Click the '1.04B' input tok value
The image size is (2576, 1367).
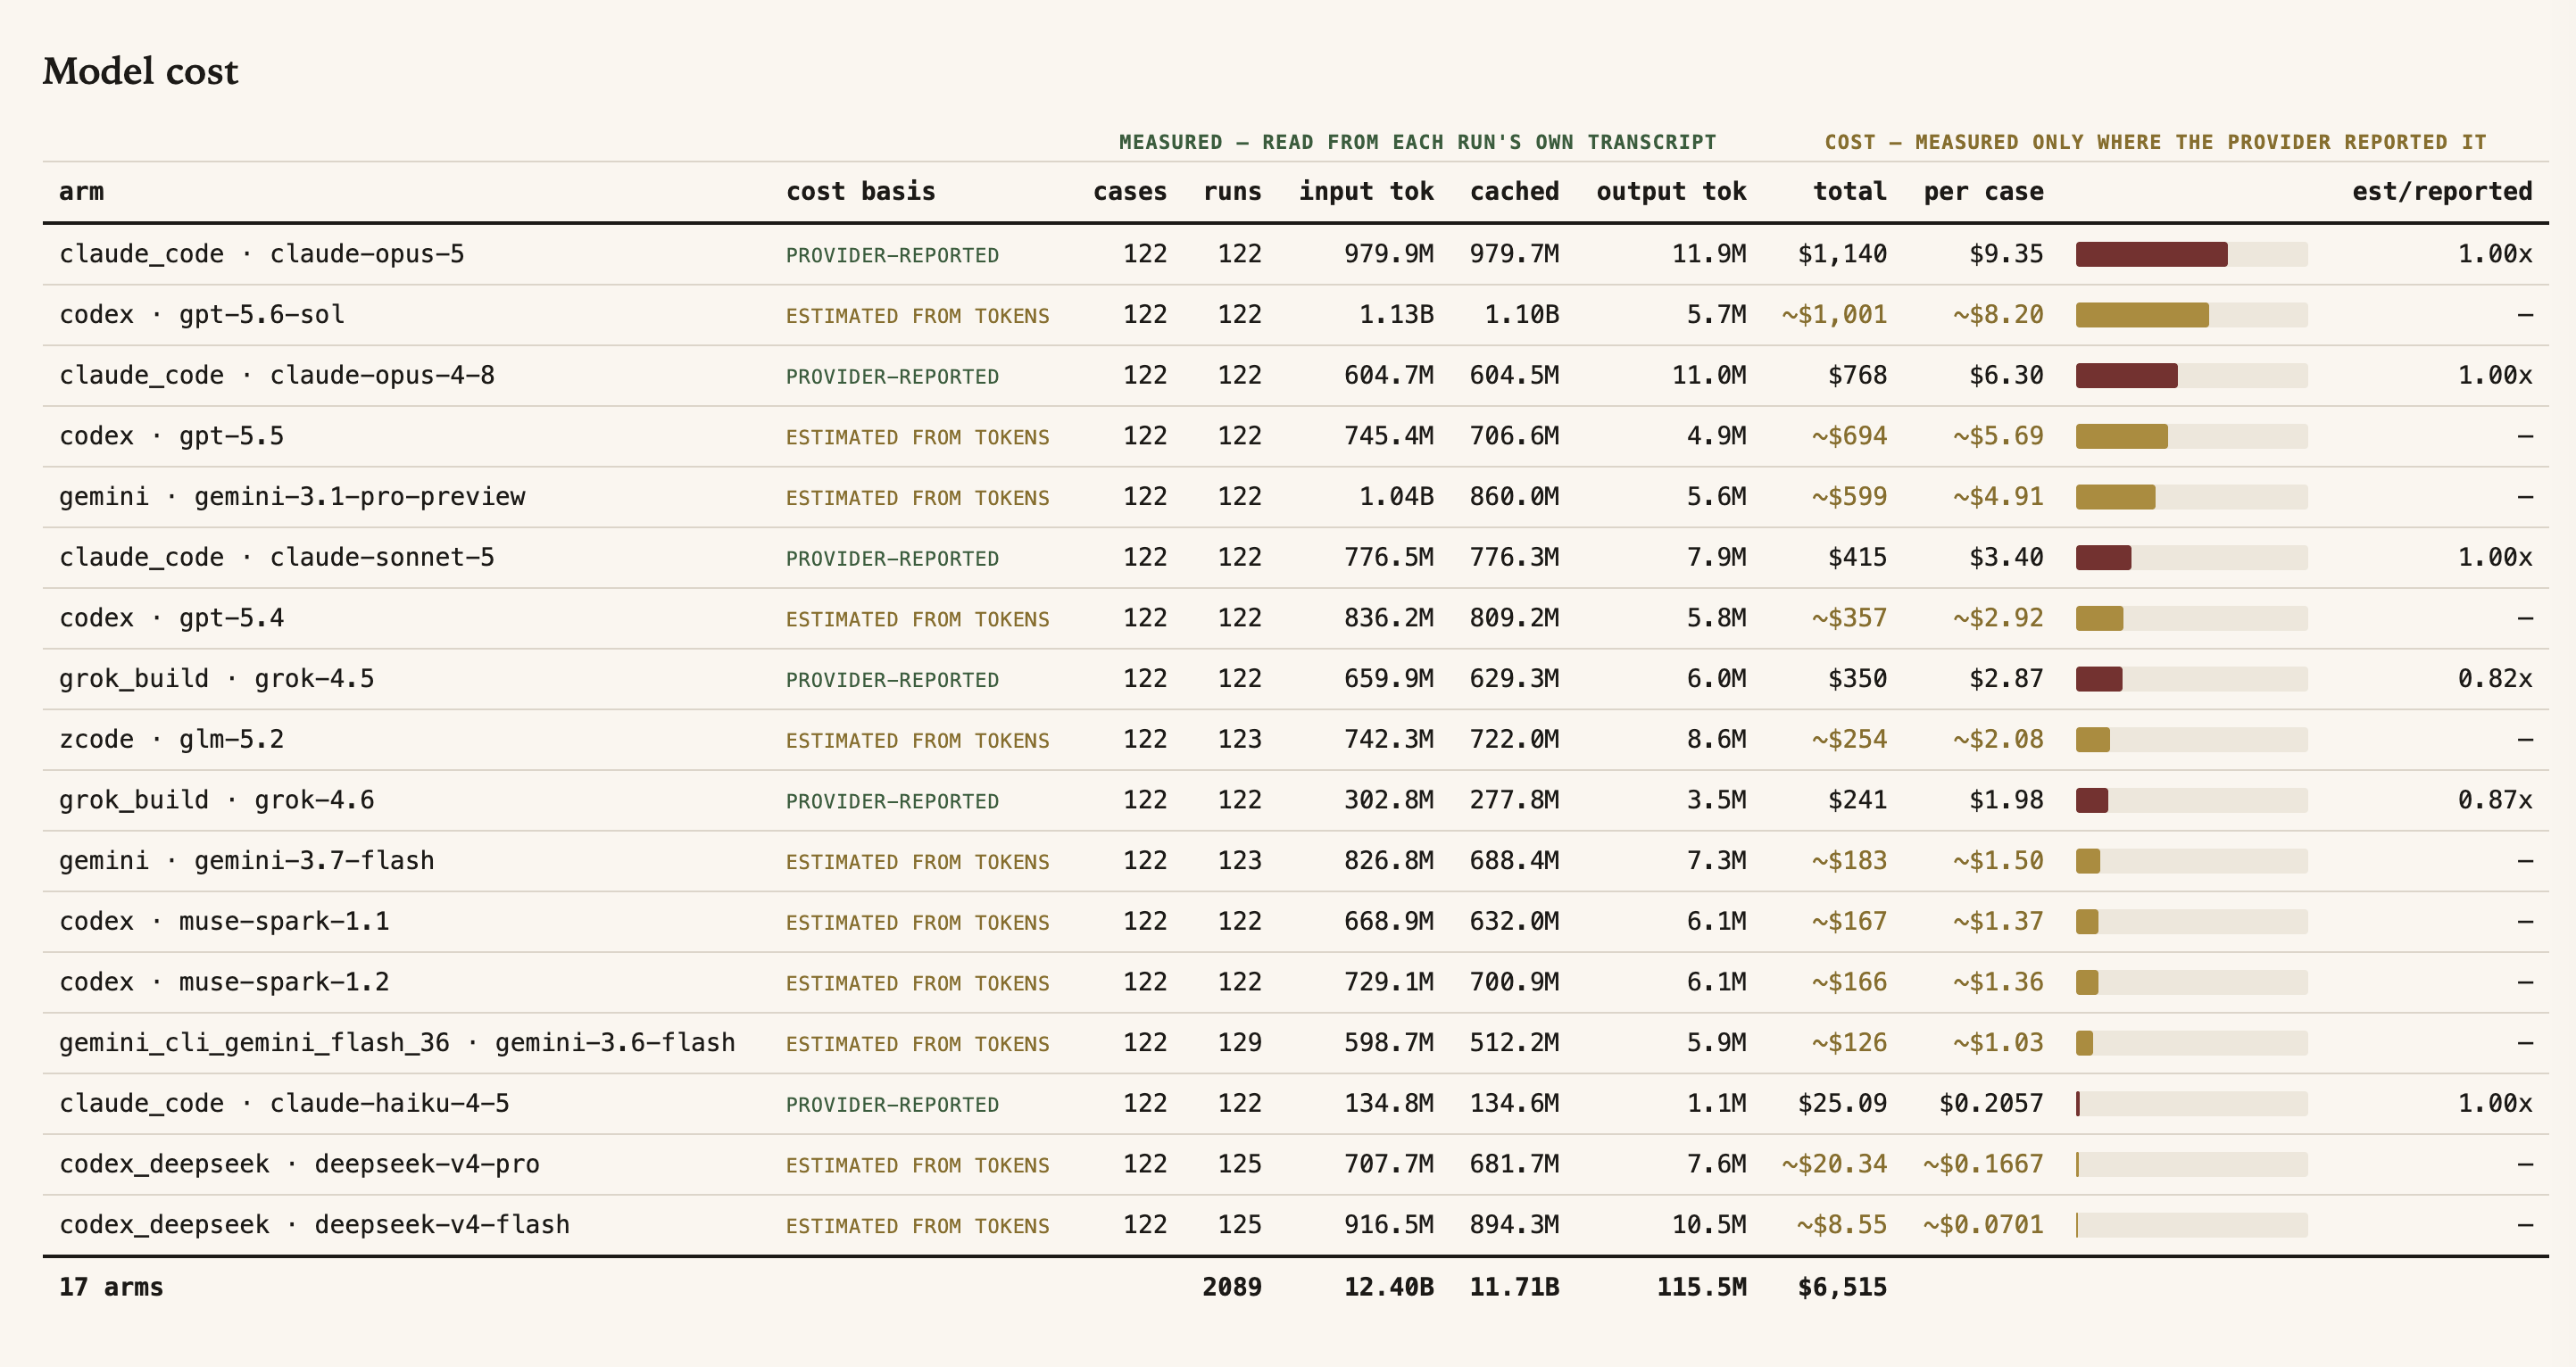(1396, 497)
